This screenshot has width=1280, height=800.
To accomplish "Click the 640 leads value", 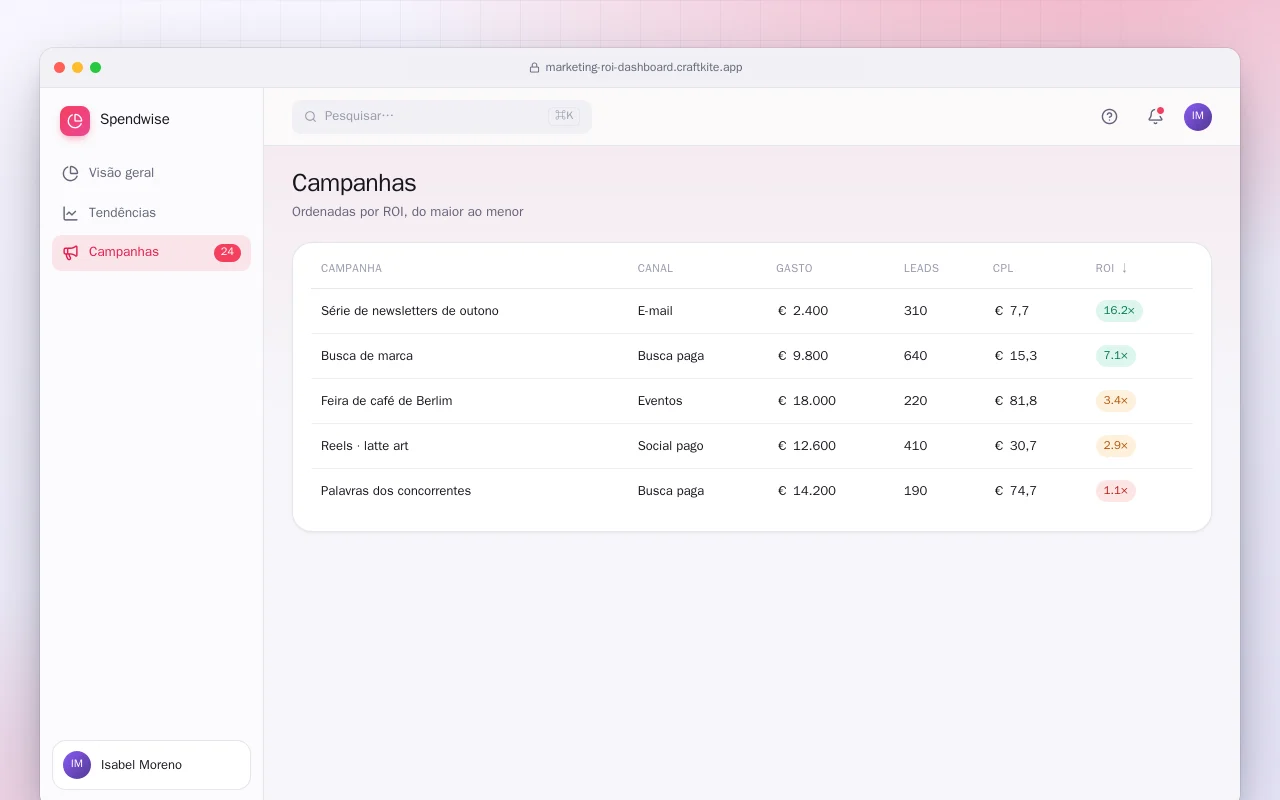I will [x=916, y=356].
